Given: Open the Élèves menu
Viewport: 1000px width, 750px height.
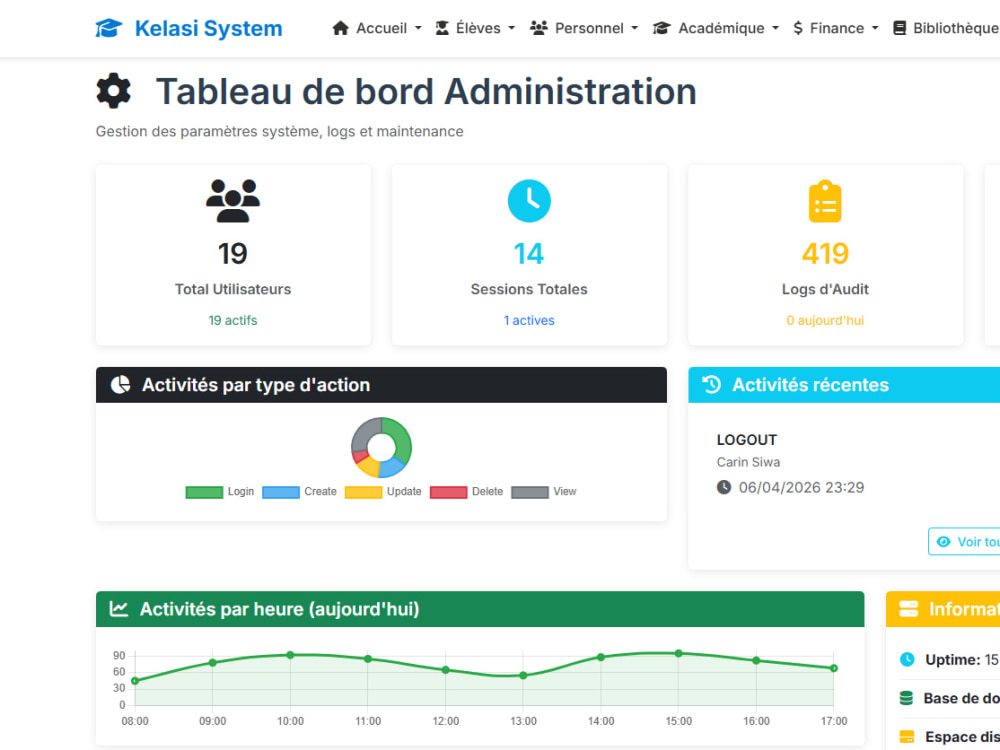Looking at the screenshot, I should [x=475, y=28].
